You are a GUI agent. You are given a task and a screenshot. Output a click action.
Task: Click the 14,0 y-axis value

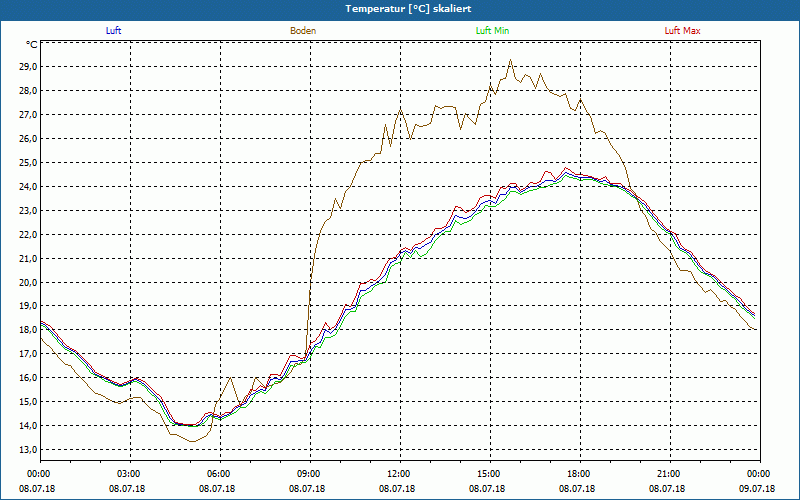coord(28,426)
